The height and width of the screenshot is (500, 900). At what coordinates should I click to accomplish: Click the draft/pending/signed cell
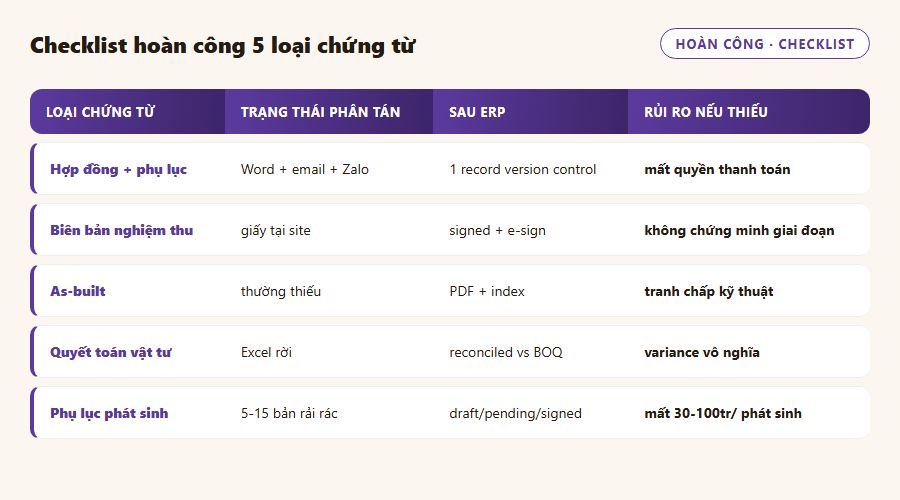[x=515, y=413]
